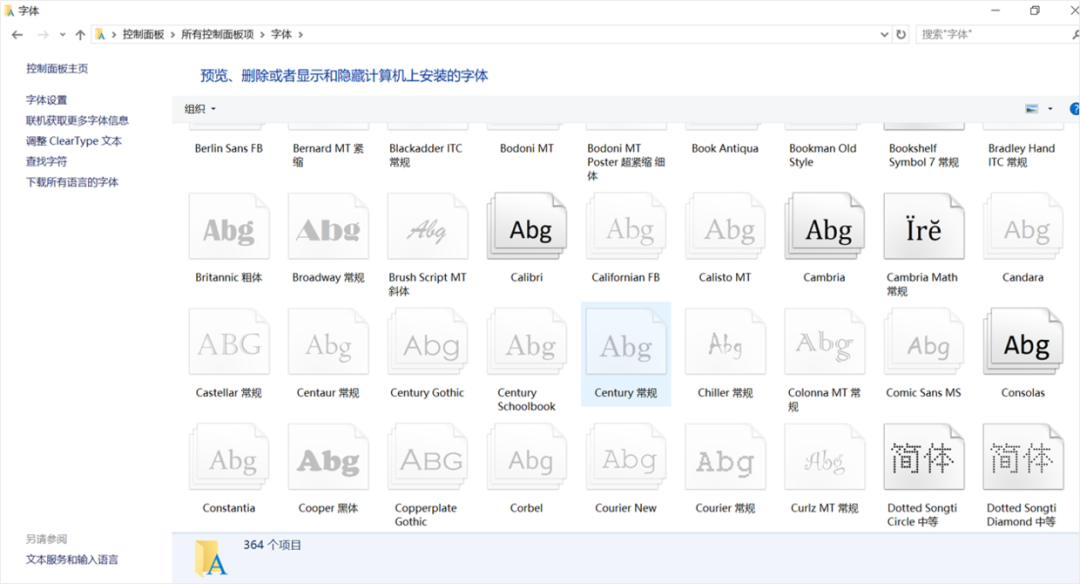Click the font label Book Antiqua
Viewport: 1080px width, 584px height.
(x=725, y=148)
